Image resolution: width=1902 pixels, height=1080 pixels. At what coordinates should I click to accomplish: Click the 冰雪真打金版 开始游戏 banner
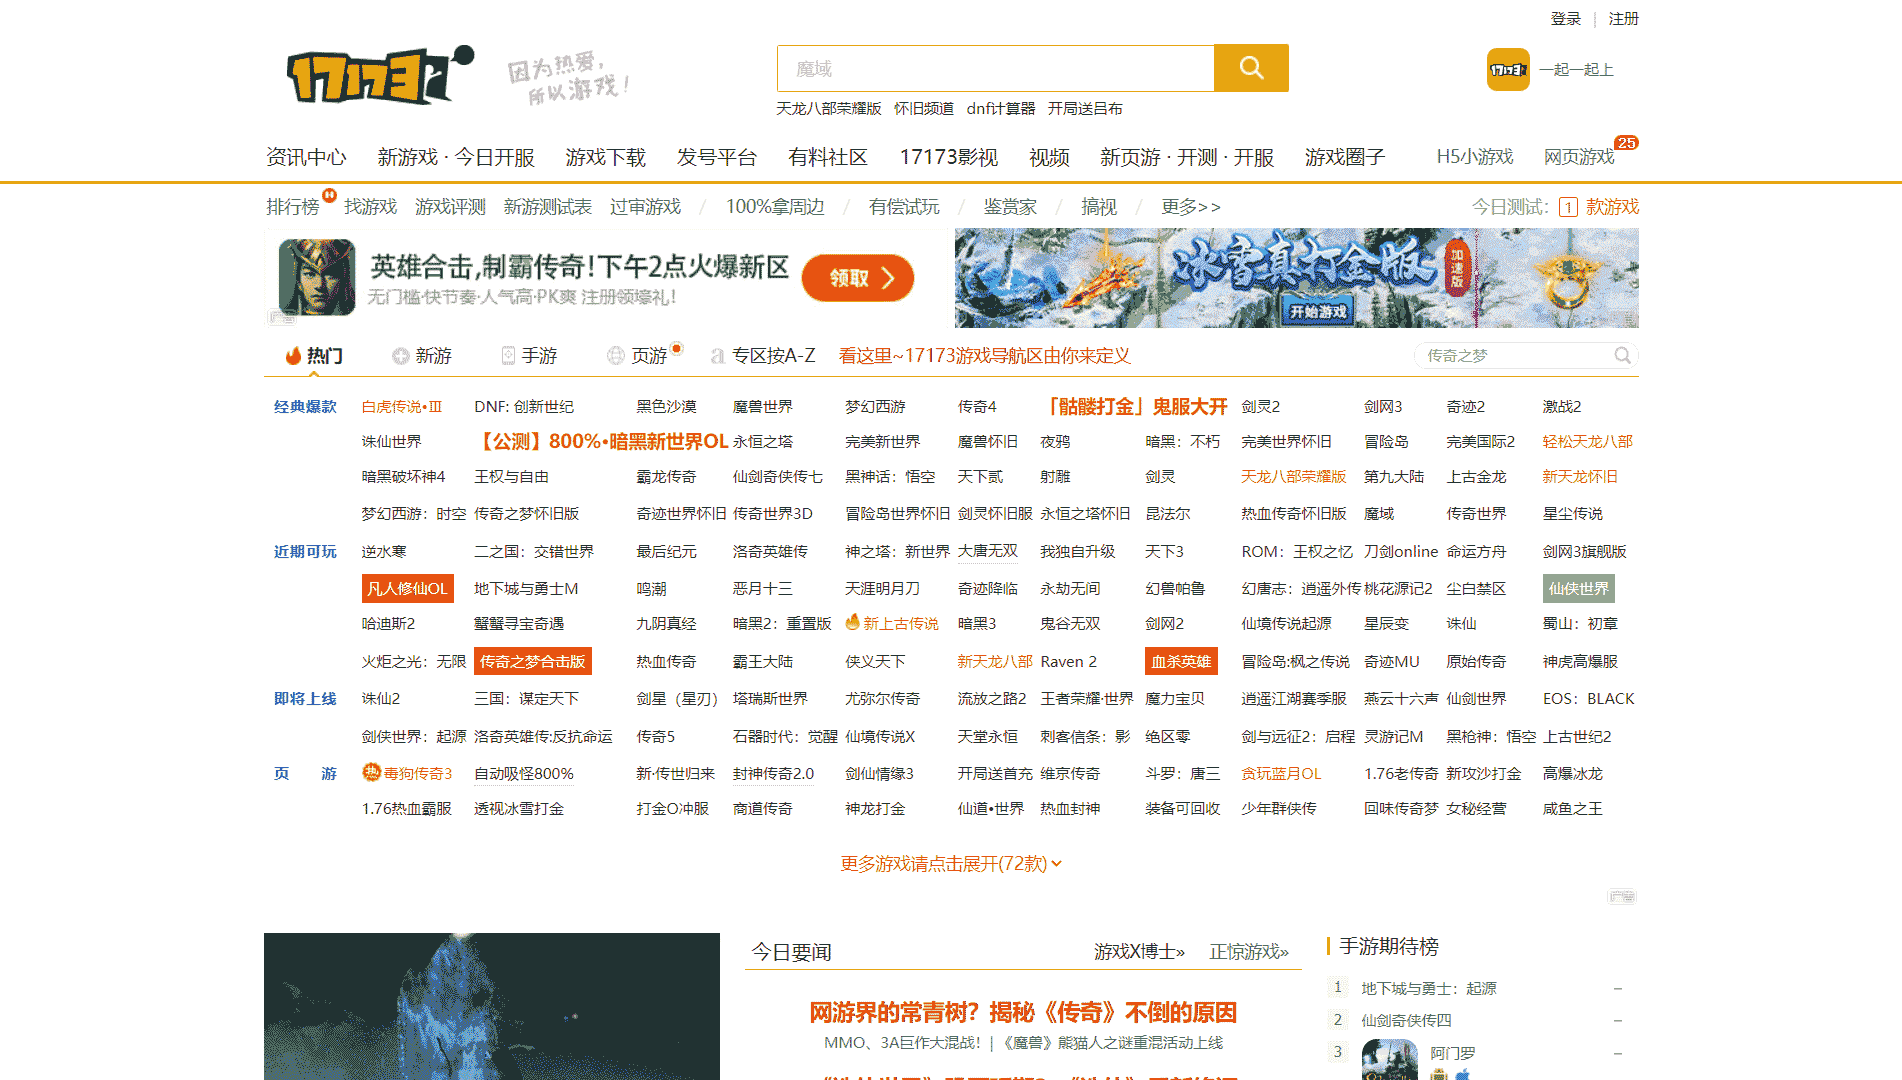click(x=1297, y=278)
